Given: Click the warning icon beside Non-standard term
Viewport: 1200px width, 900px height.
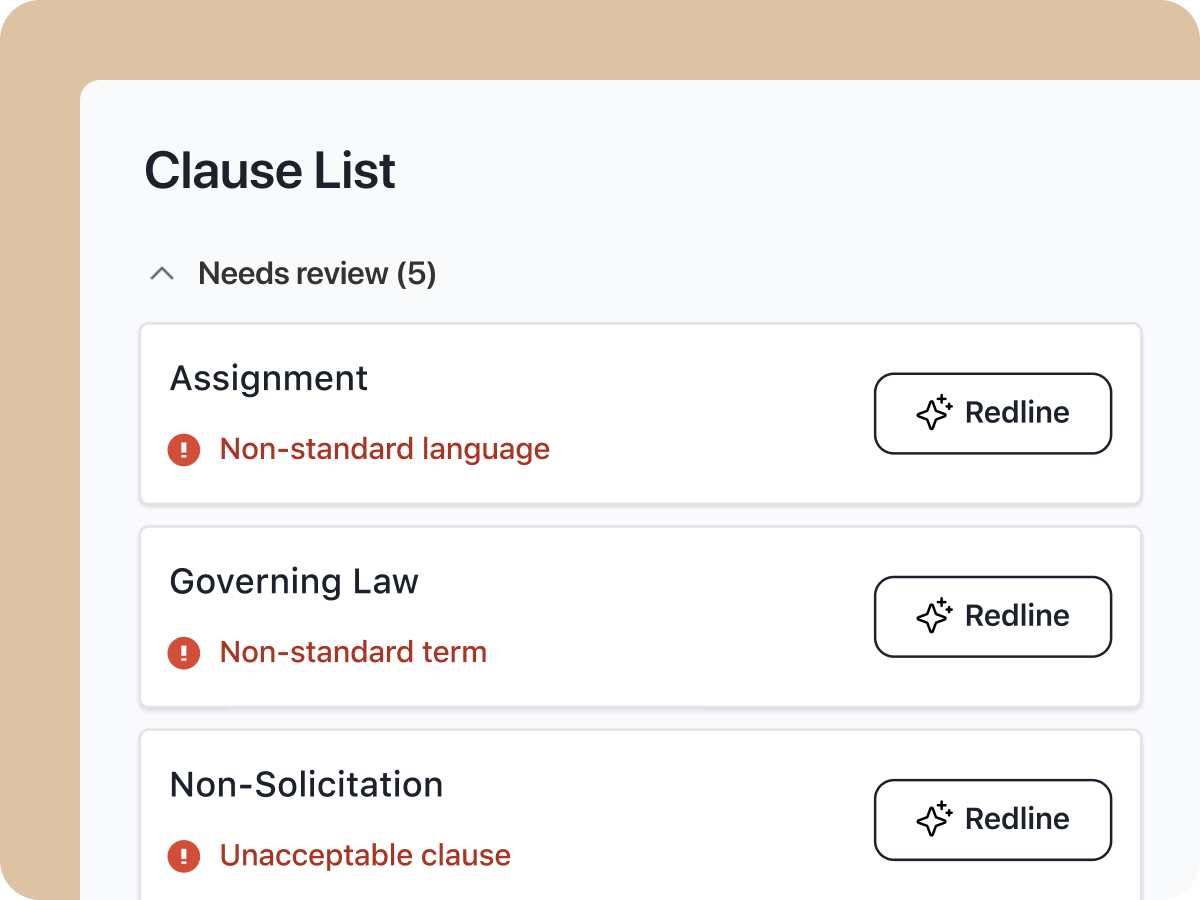Looking at the screenshot, I should pos(184,653).
